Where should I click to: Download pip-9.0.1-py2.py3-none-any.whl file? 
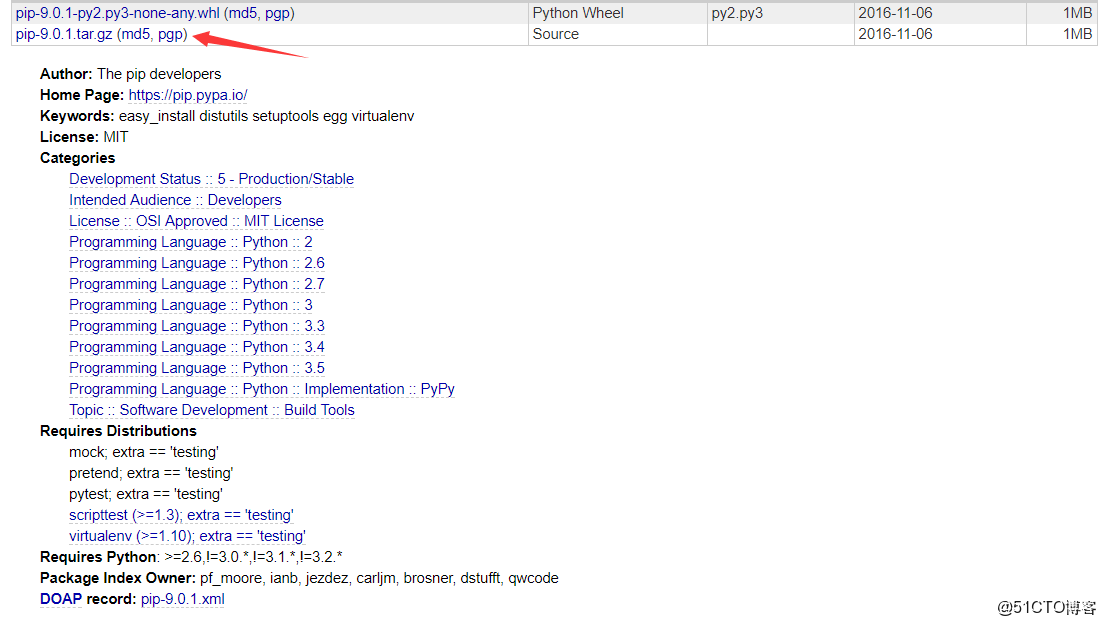tap(118, 13)
